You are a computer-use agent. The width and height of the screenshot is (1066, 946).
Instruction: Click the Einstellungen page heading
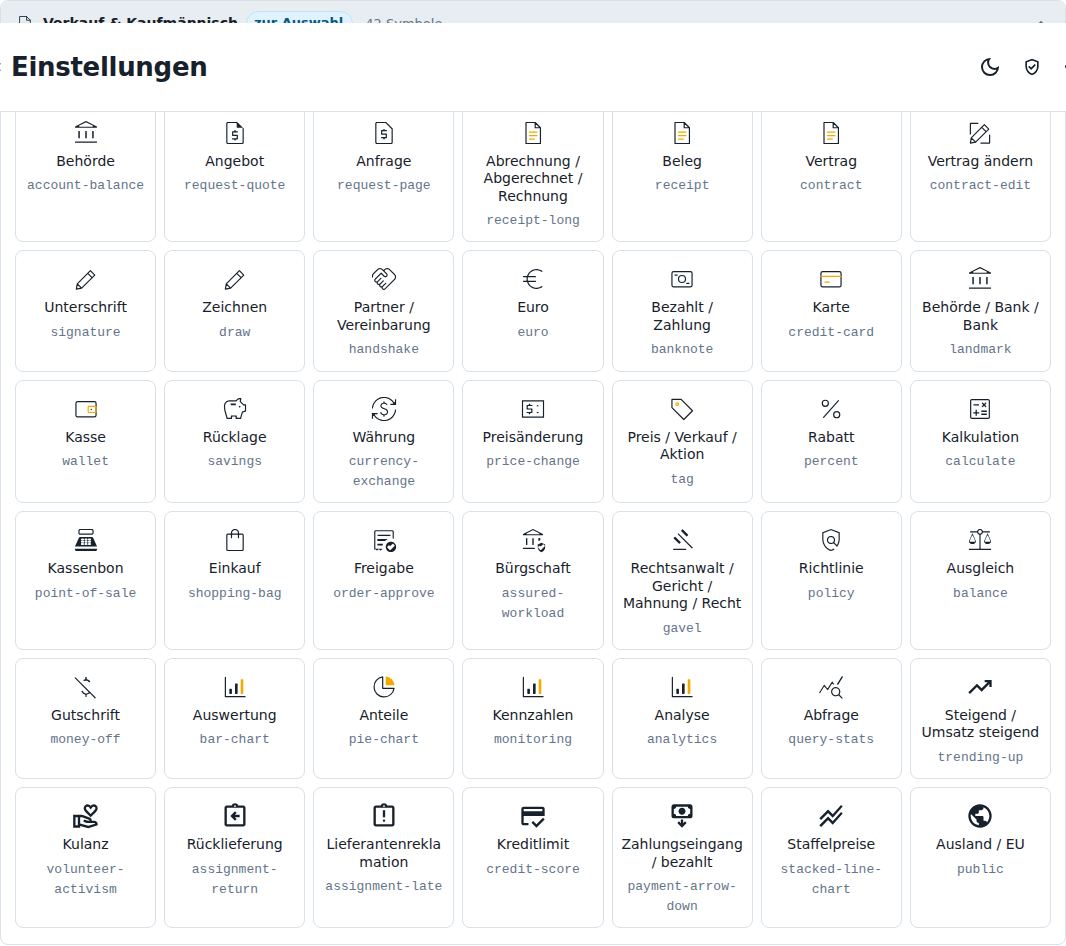(x=109, y=67)
